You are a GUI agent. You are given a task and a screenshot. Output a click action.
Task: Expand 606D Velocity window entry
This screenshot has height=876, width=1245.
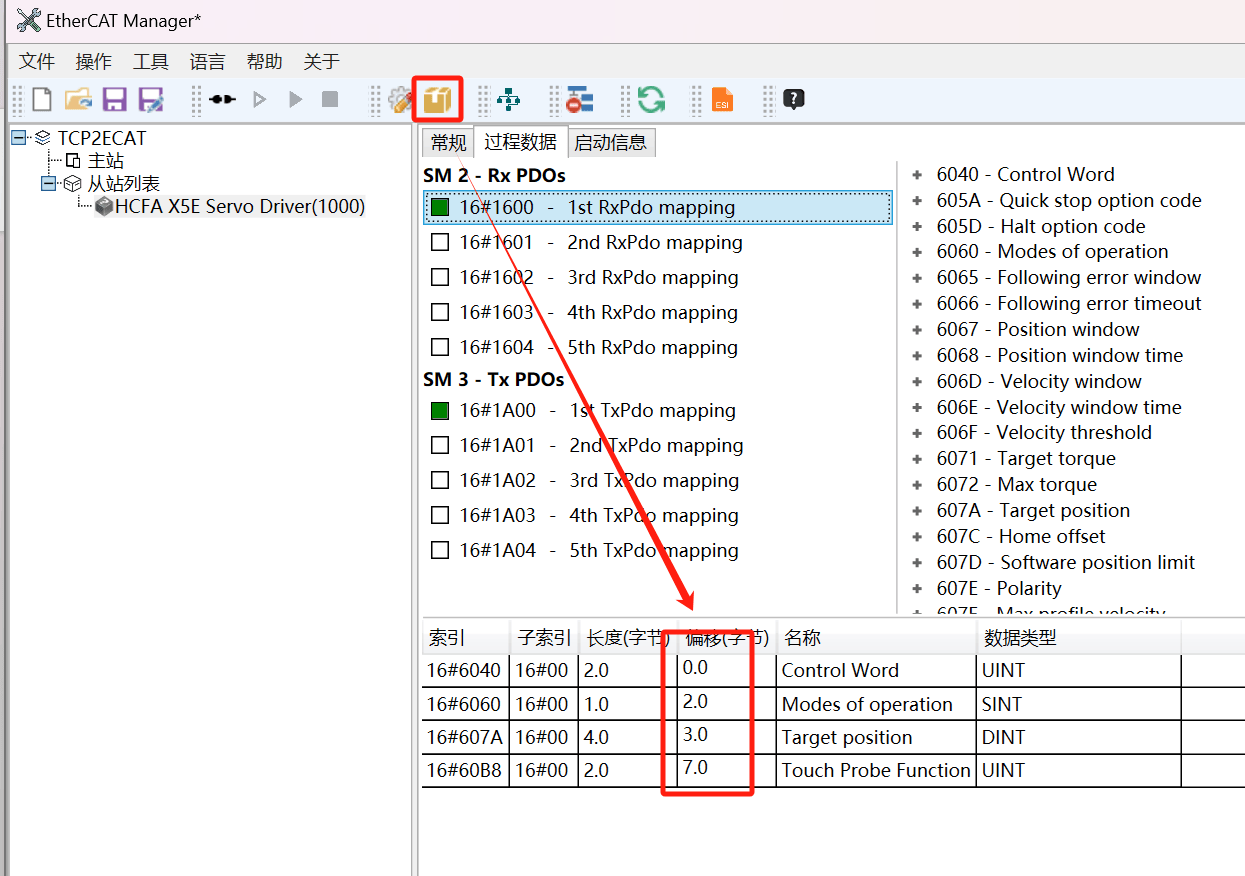(x=917, y=381)
